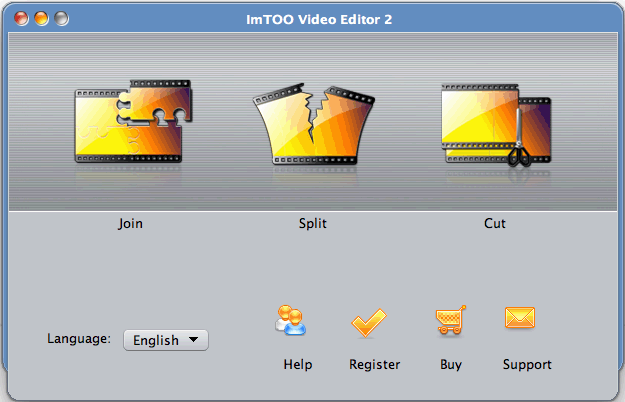
Task: Click the Help people icon
Action: (290, 320)
